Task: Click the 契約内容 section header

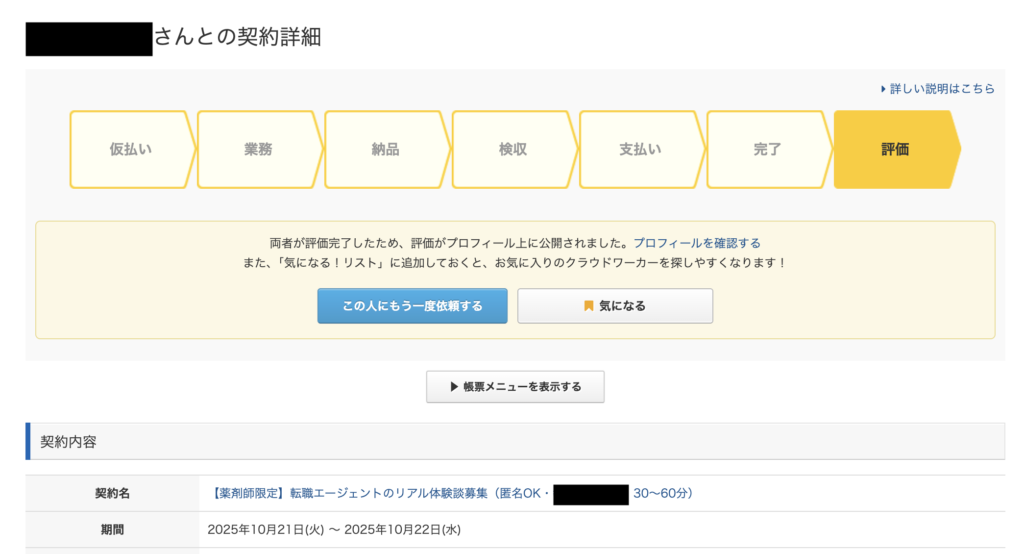Action: click(68, 441)
